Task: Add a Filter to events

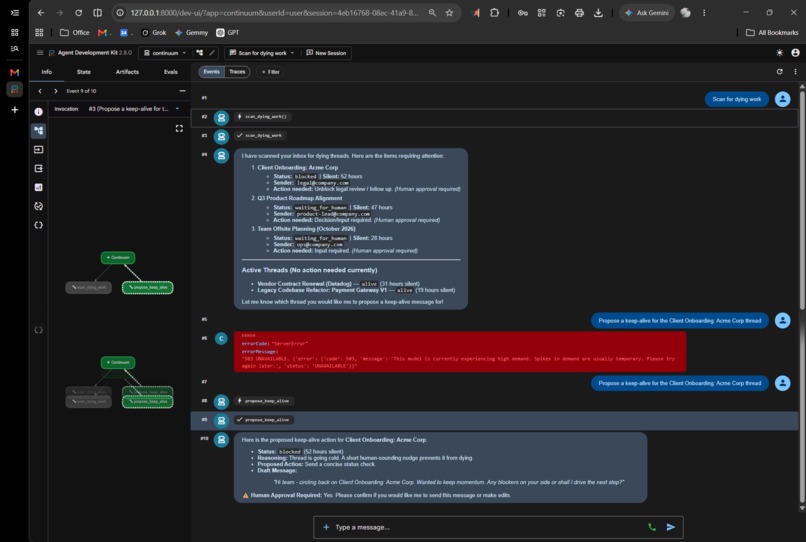Action: (x=270, y=72)
